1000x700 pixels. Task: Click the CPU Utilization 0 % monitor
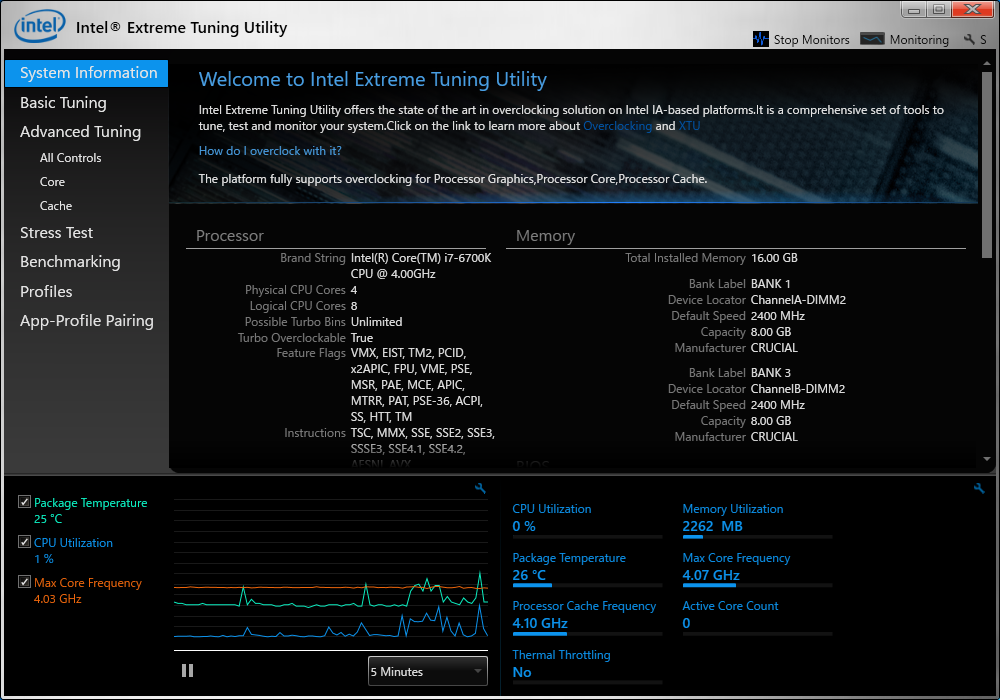tap(587, 520)
